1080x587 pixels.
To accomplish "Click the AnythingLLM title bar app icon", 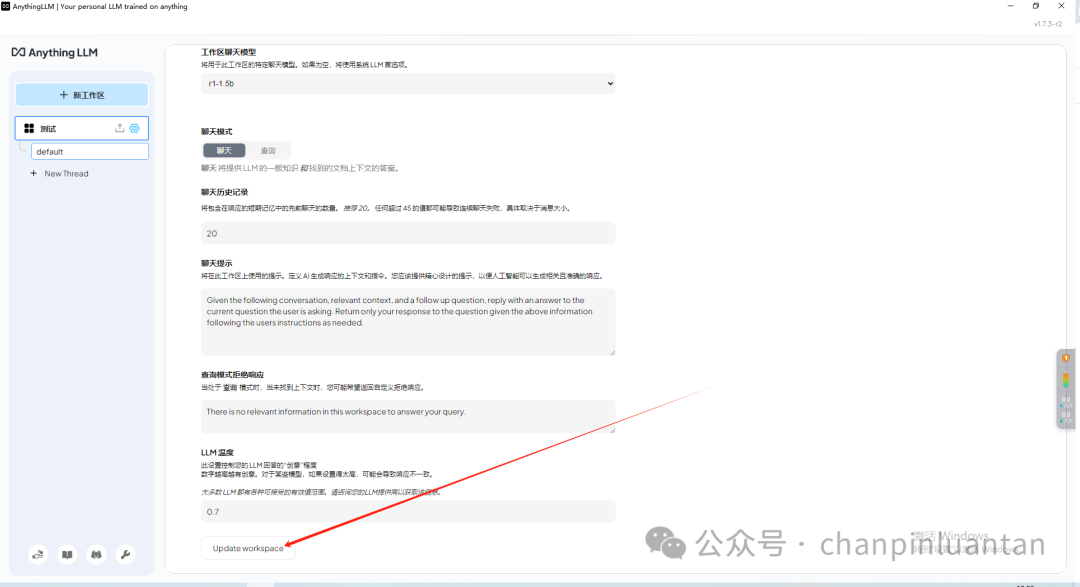I will point(6,6).
